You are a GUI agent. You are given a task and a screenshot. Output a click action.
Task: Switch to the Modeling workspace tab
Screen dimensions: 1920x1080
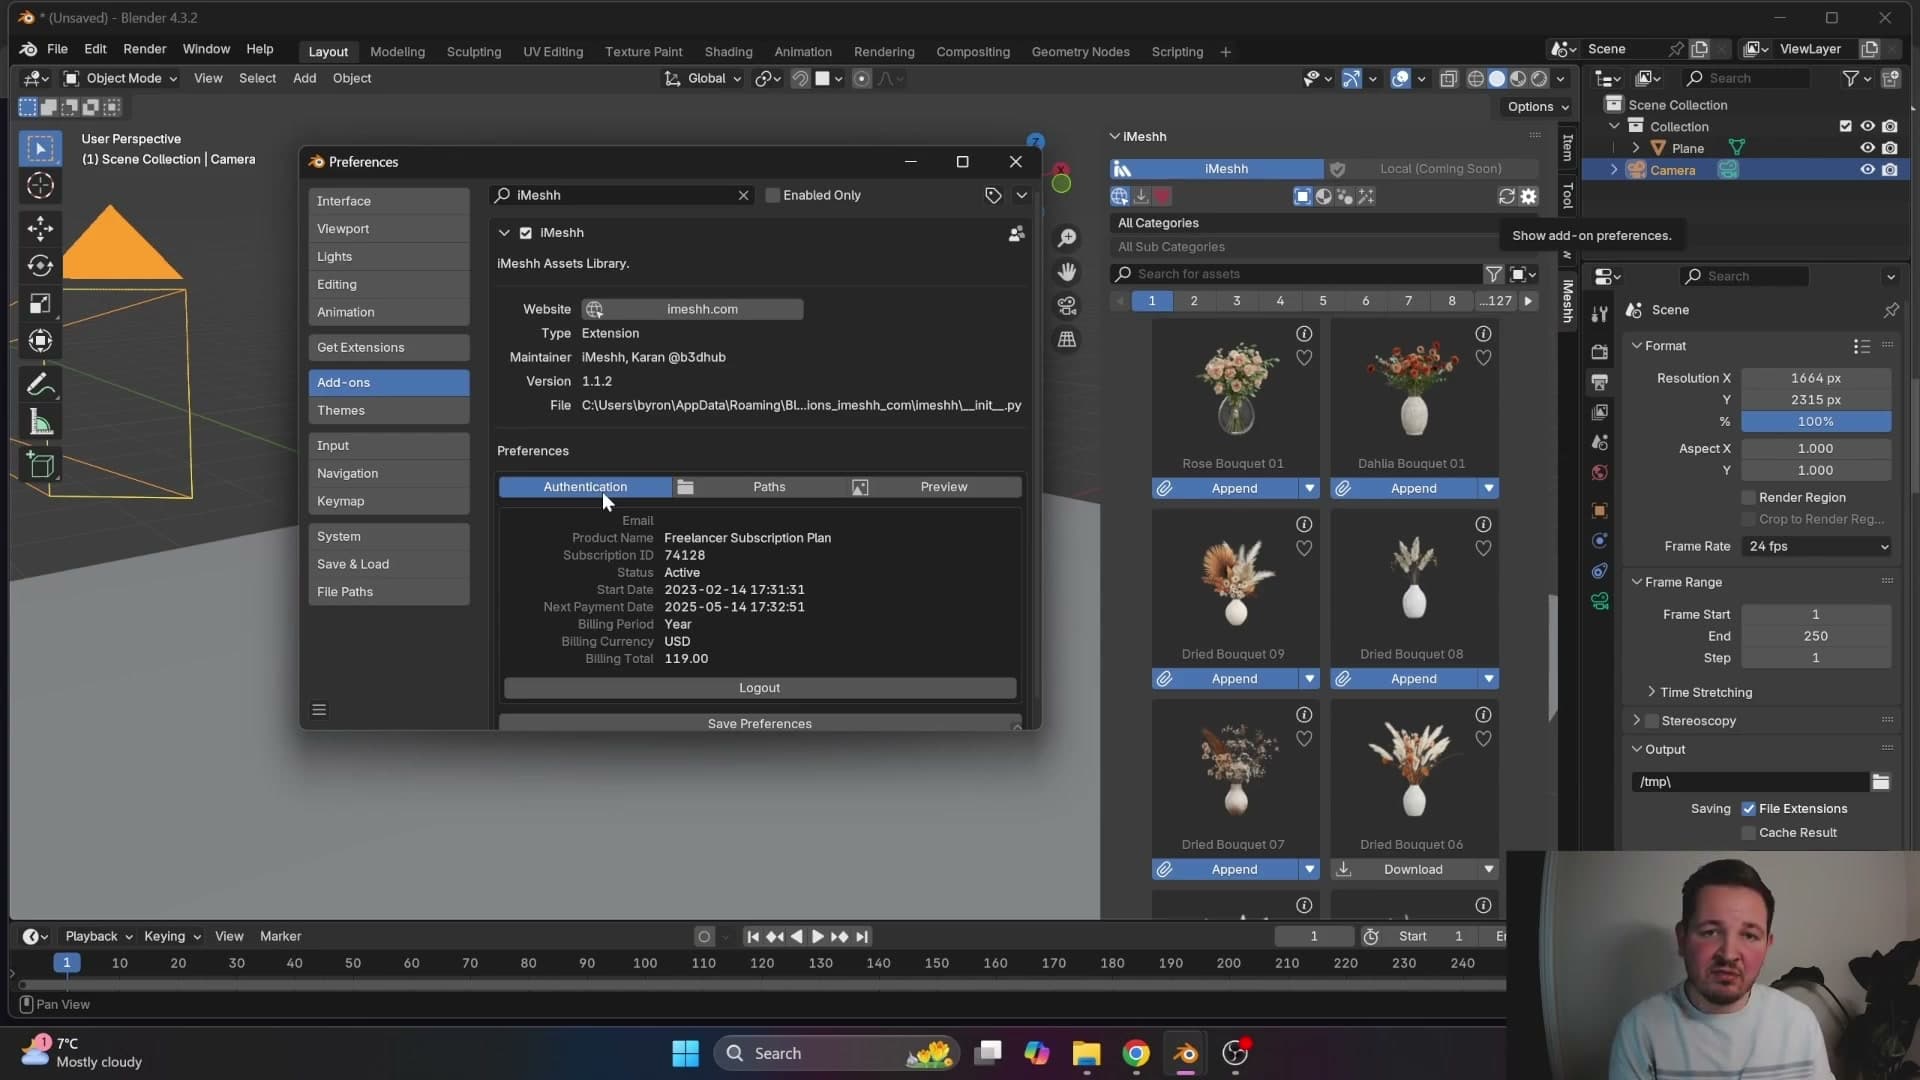click(397, 52)
